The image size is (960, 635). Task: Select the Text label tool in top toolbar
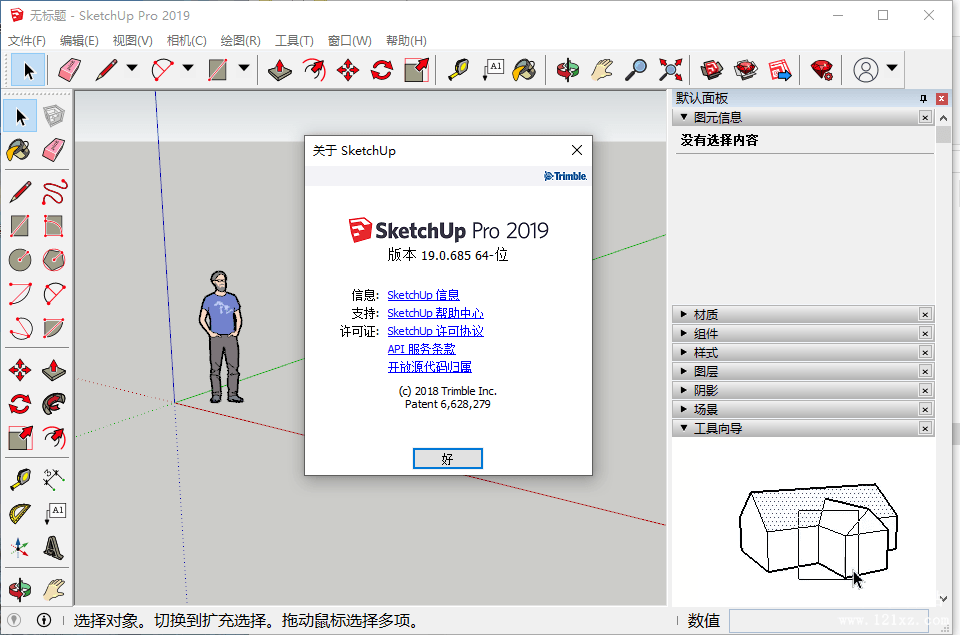coord(493,70)
